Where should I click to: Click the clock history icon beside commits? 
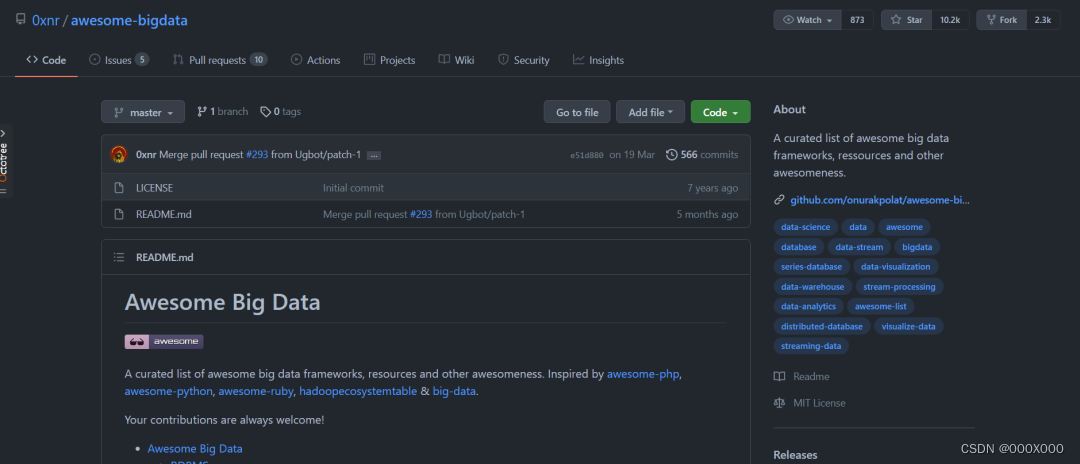coord(672,155)
